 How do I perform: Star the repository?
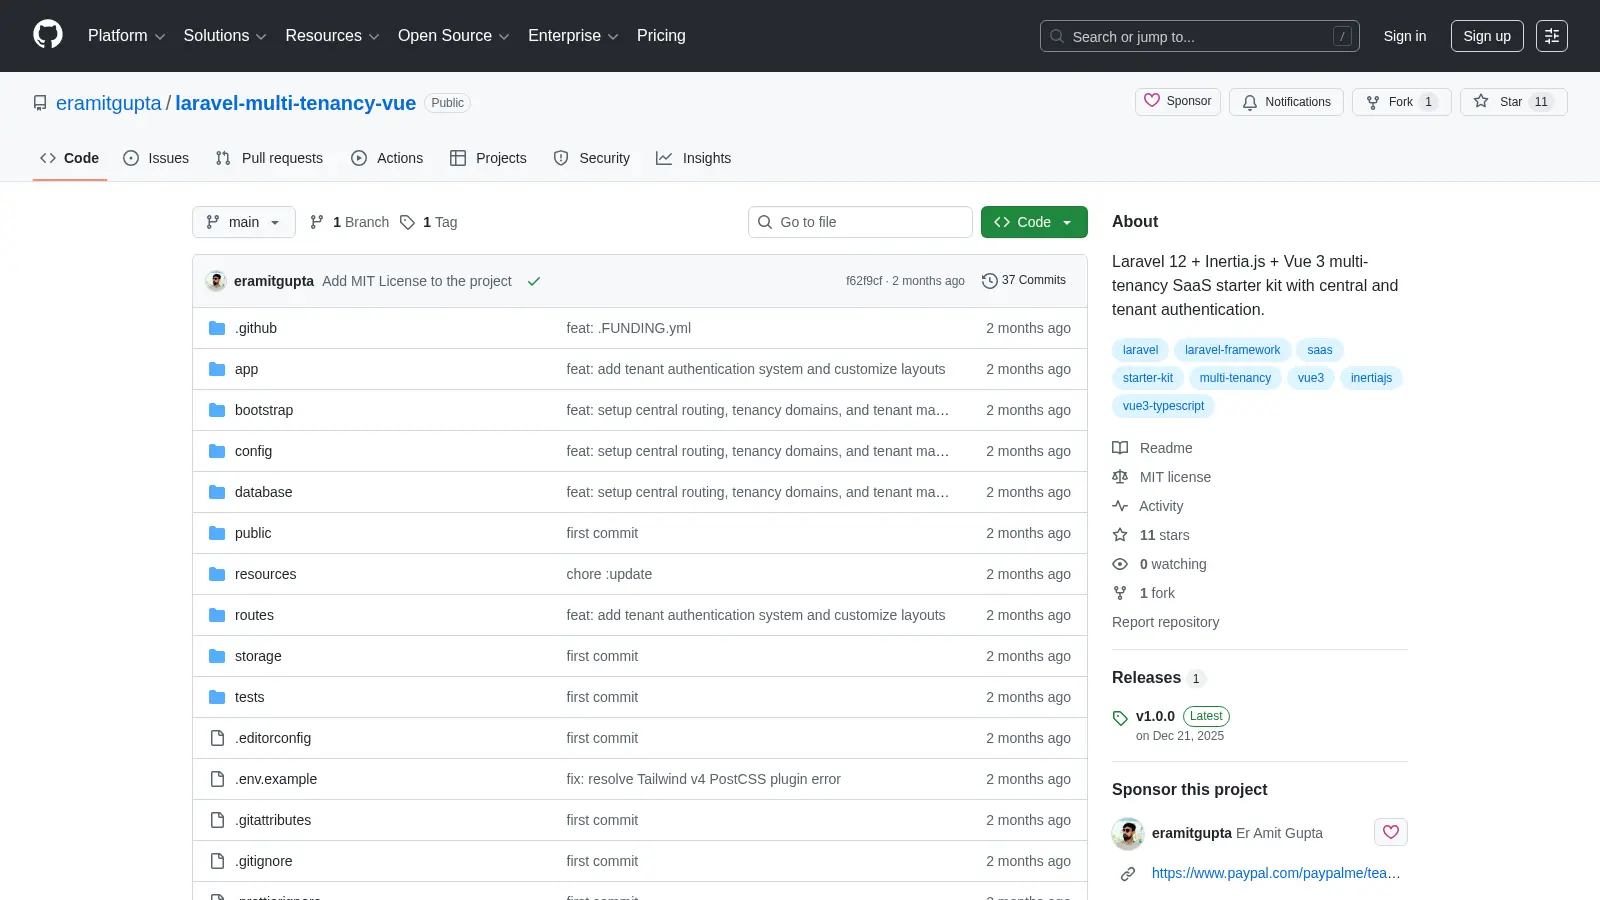point(1513,102)
